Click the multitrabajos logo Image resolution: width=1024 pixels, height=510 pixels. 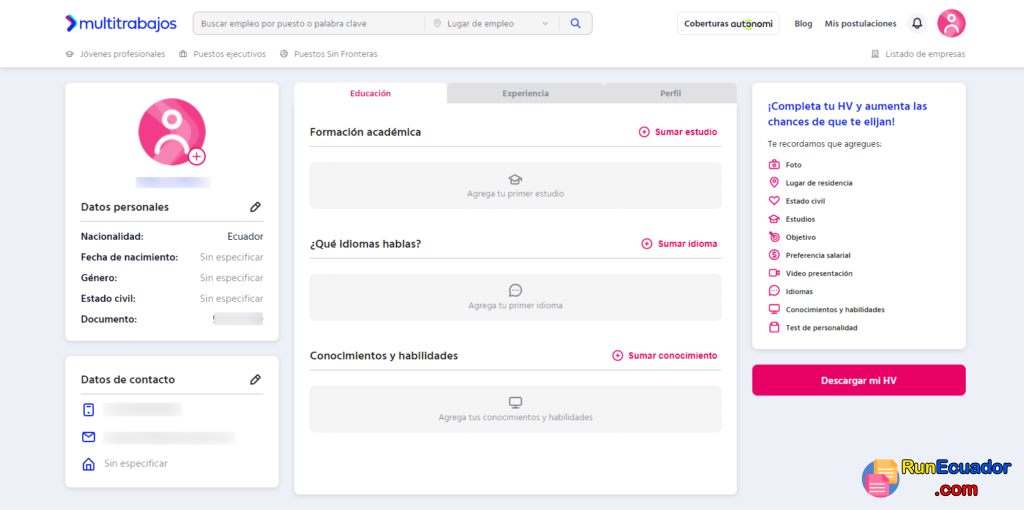pyautogui.click(x=121, y=24)
